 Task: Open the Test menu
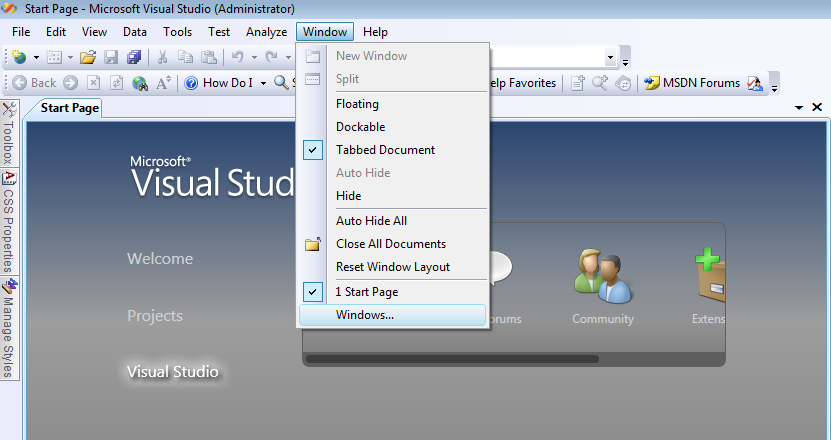tap(219, 32)
